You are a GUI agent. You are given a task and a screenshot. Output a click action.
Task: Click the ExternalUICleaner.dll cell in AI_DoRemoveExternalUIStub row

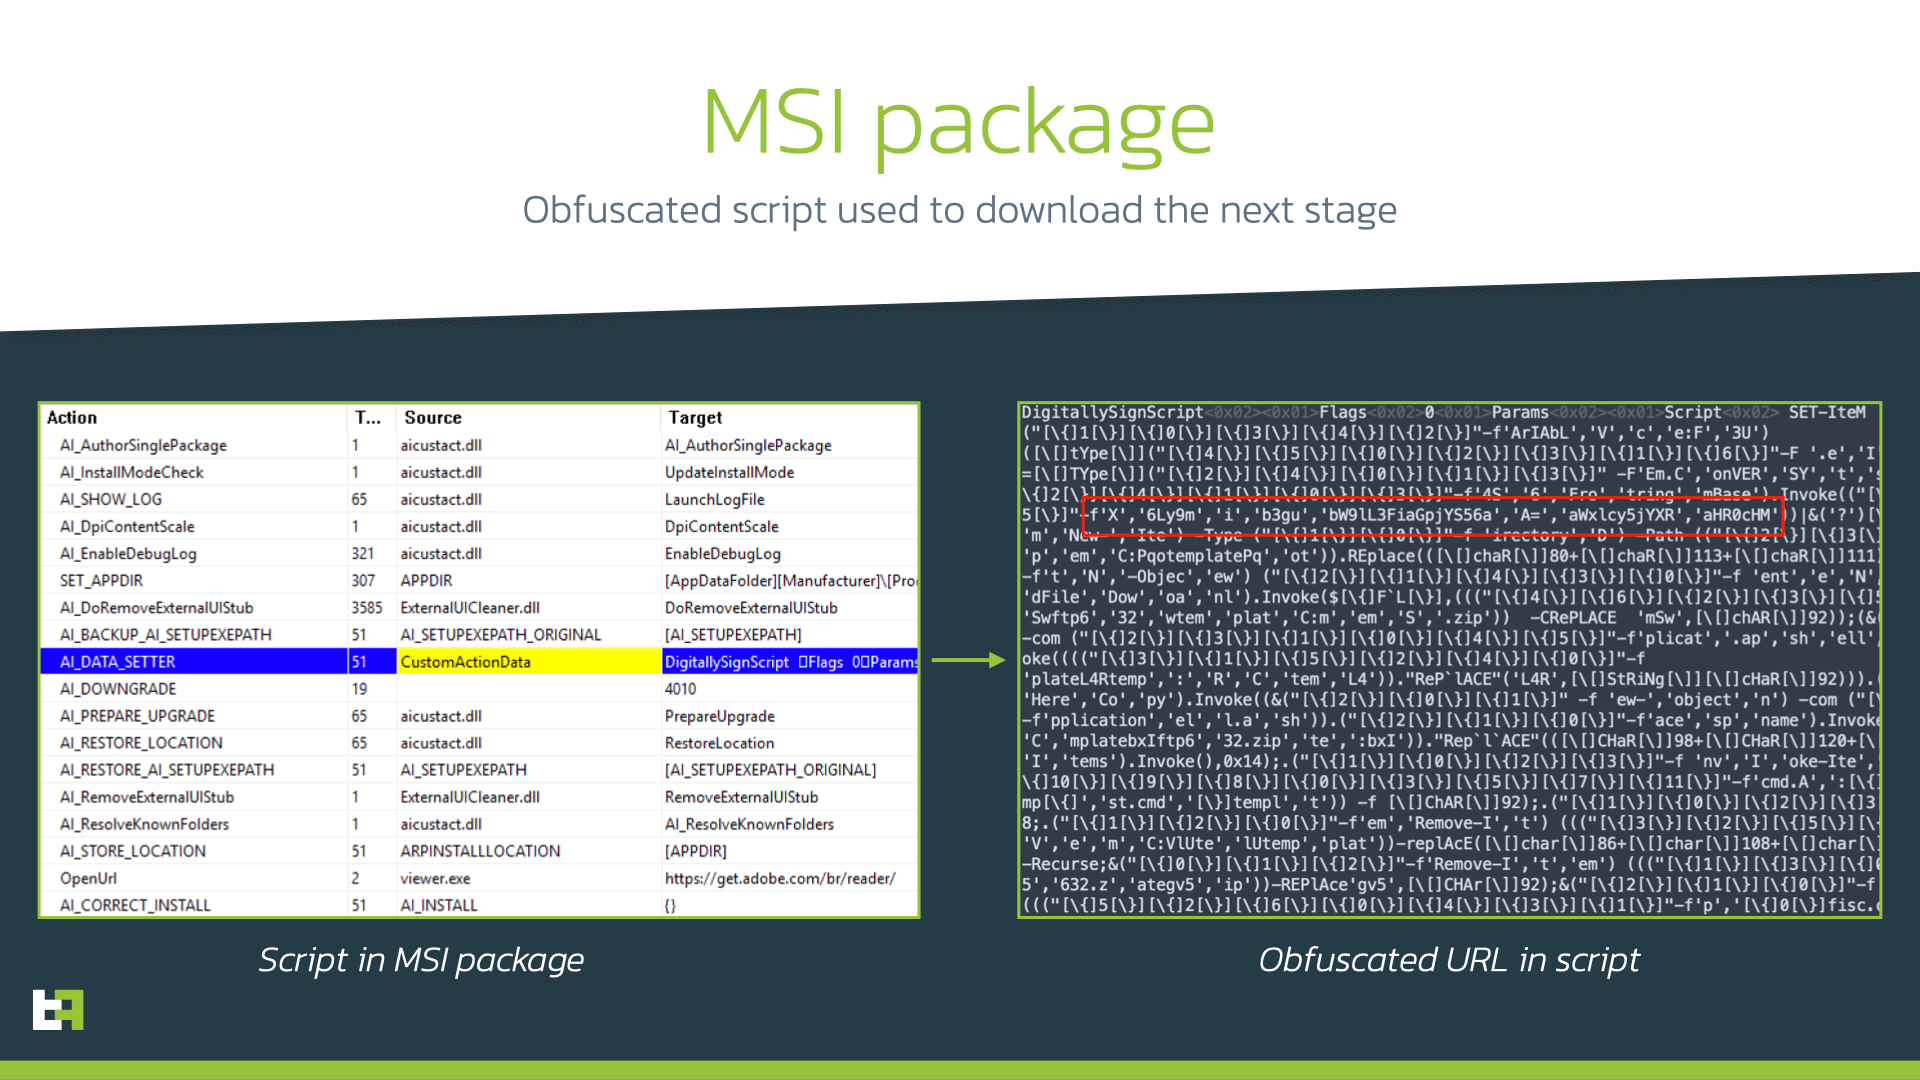point(470,608)
